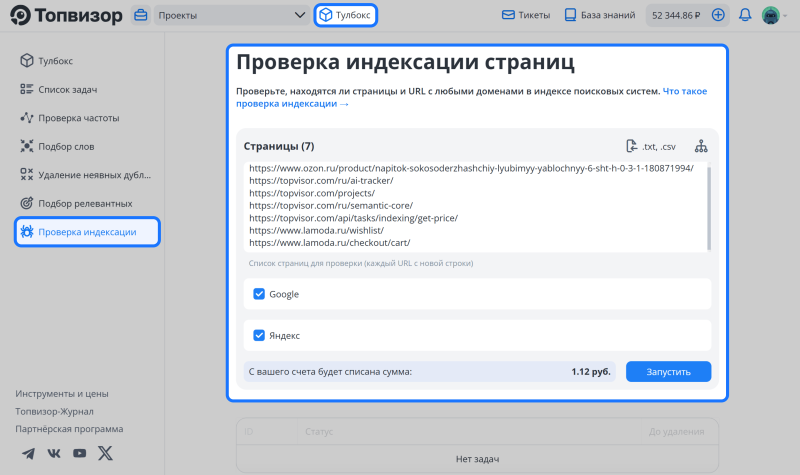This screenshot has width=800, height=475.
Task: Open Тикеты from the header
Action: click(526, 15)
